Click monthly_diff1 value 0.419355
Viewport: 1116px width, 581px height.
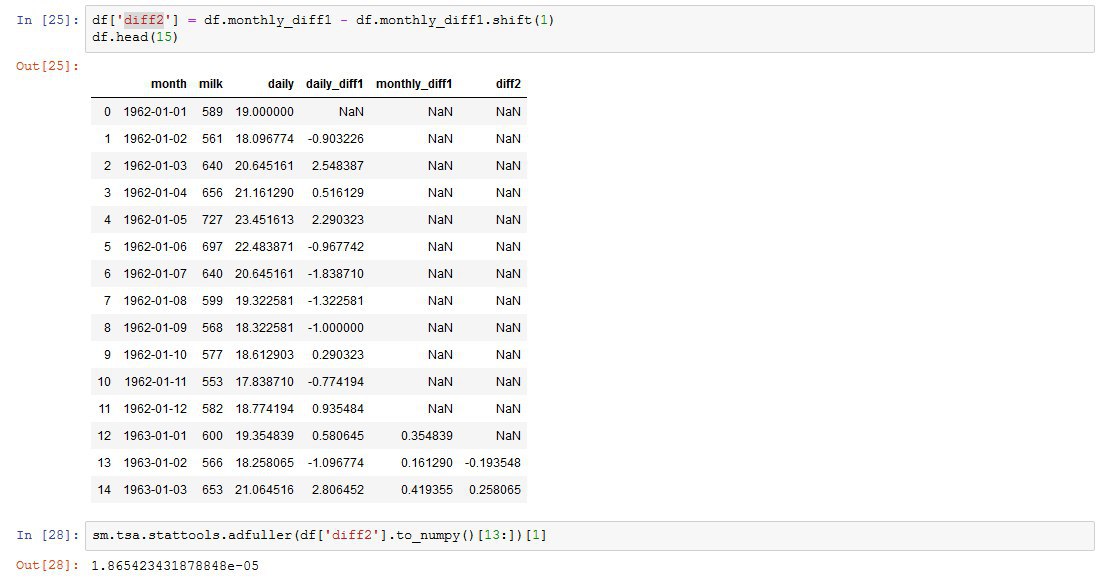427,491
